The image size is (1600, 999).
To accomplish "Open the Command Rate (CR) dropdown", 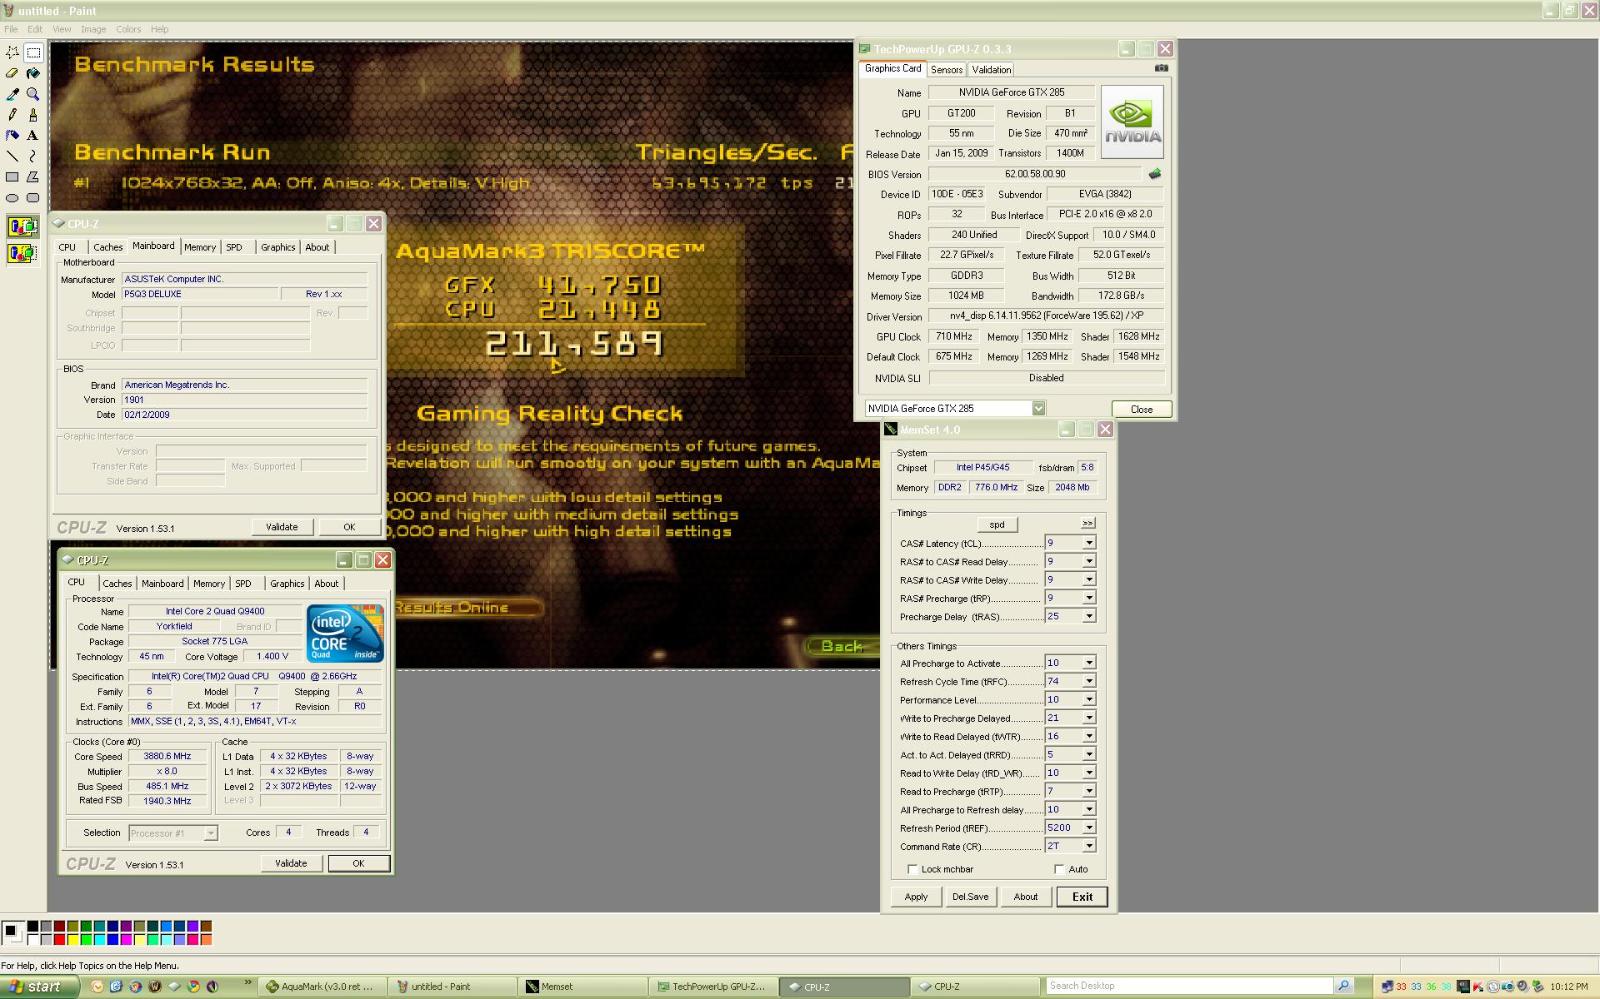I will click(1089, 846).
